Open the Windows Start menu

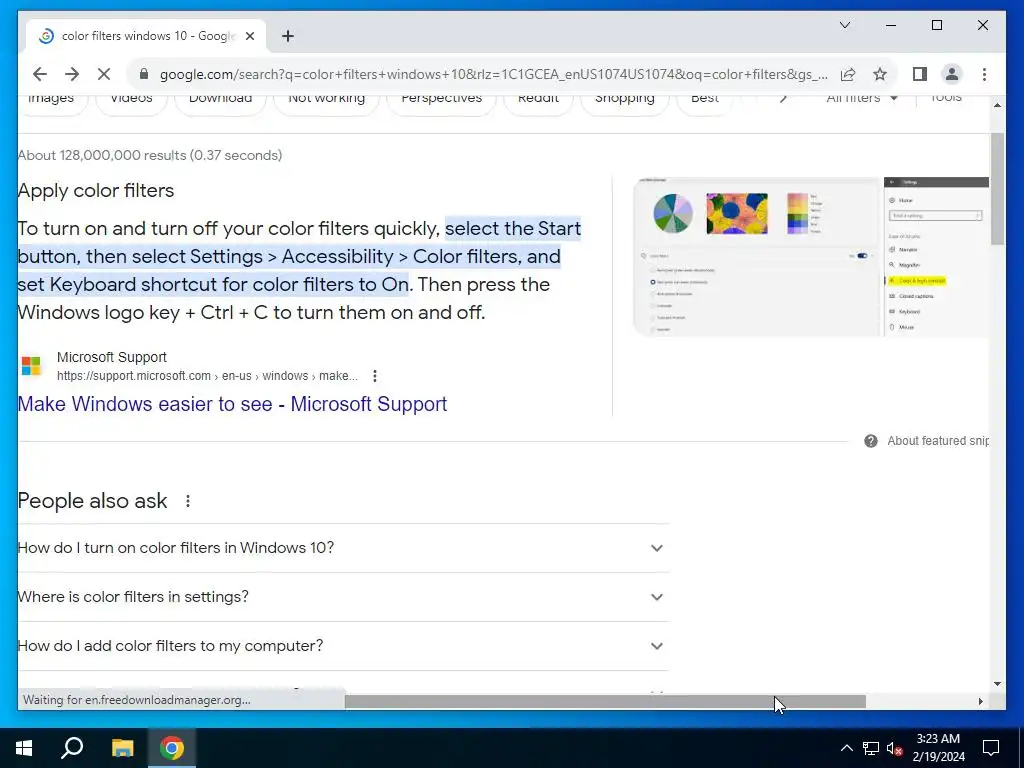click(x=24, y=748)
